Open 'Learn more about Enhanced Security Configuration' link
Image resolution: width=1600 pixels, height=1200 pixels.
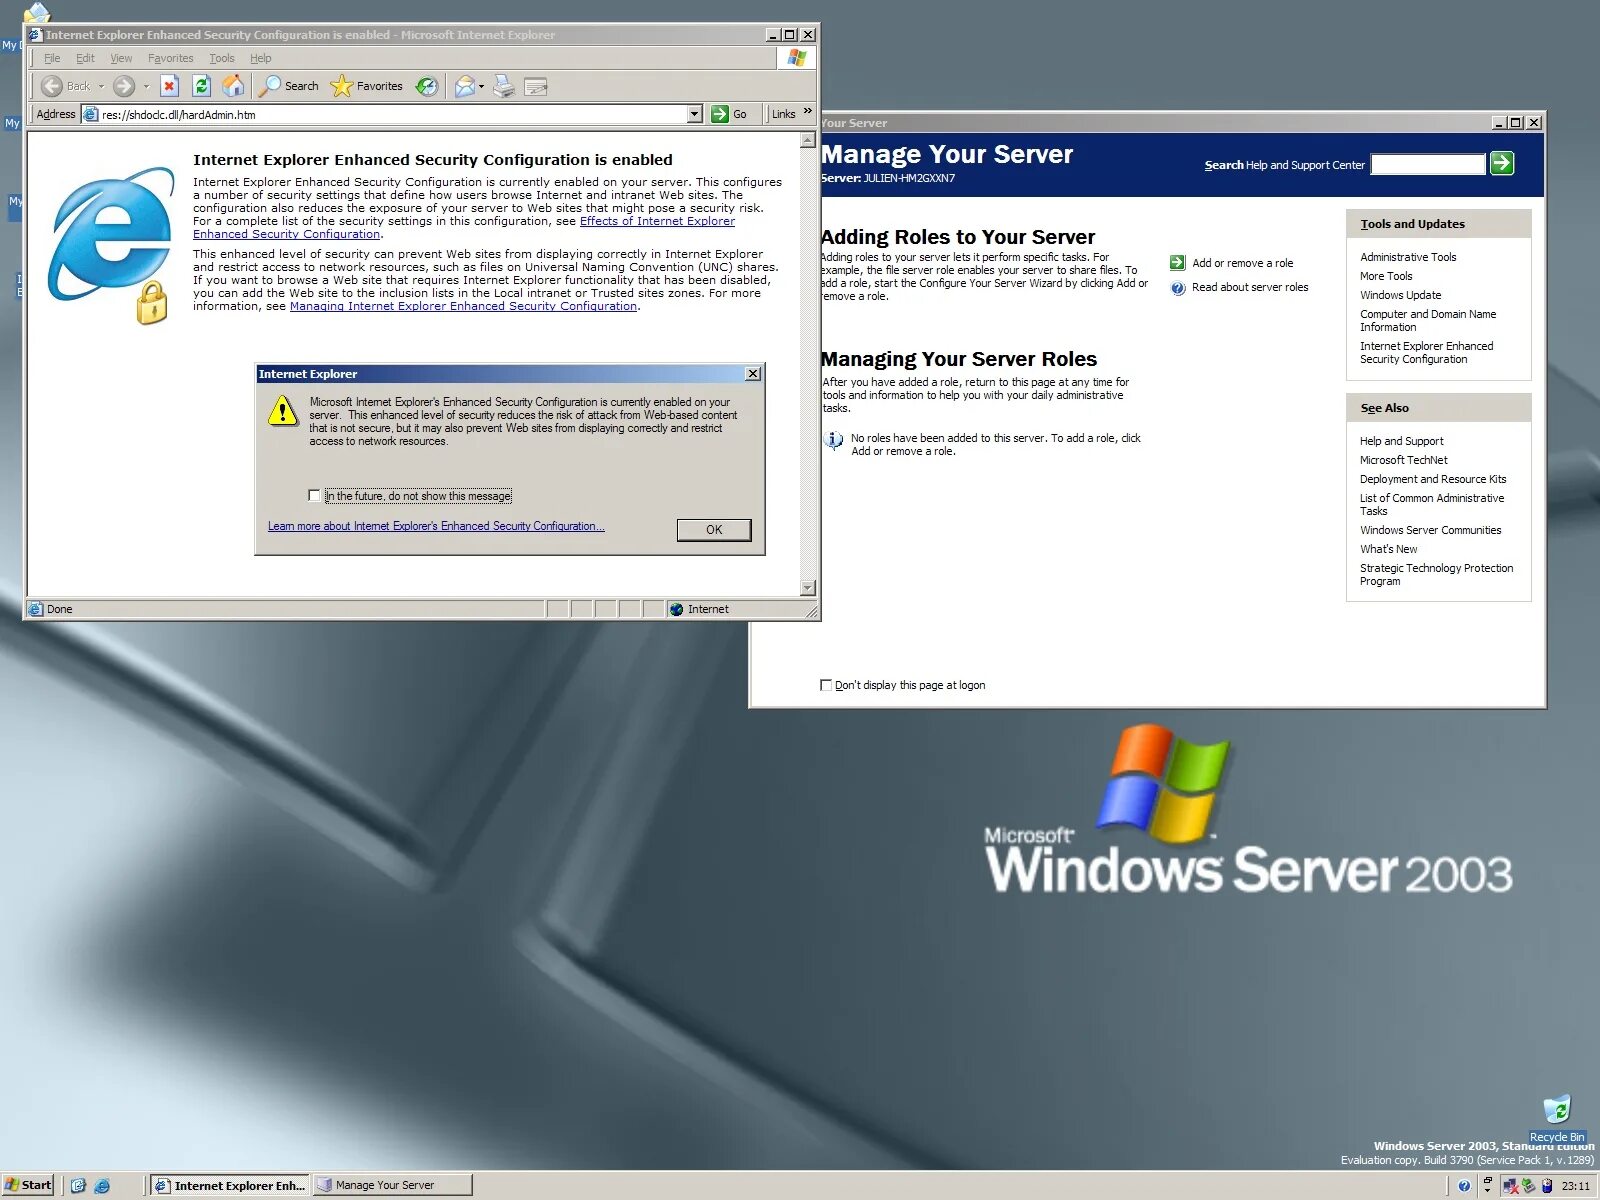point(436,526)
